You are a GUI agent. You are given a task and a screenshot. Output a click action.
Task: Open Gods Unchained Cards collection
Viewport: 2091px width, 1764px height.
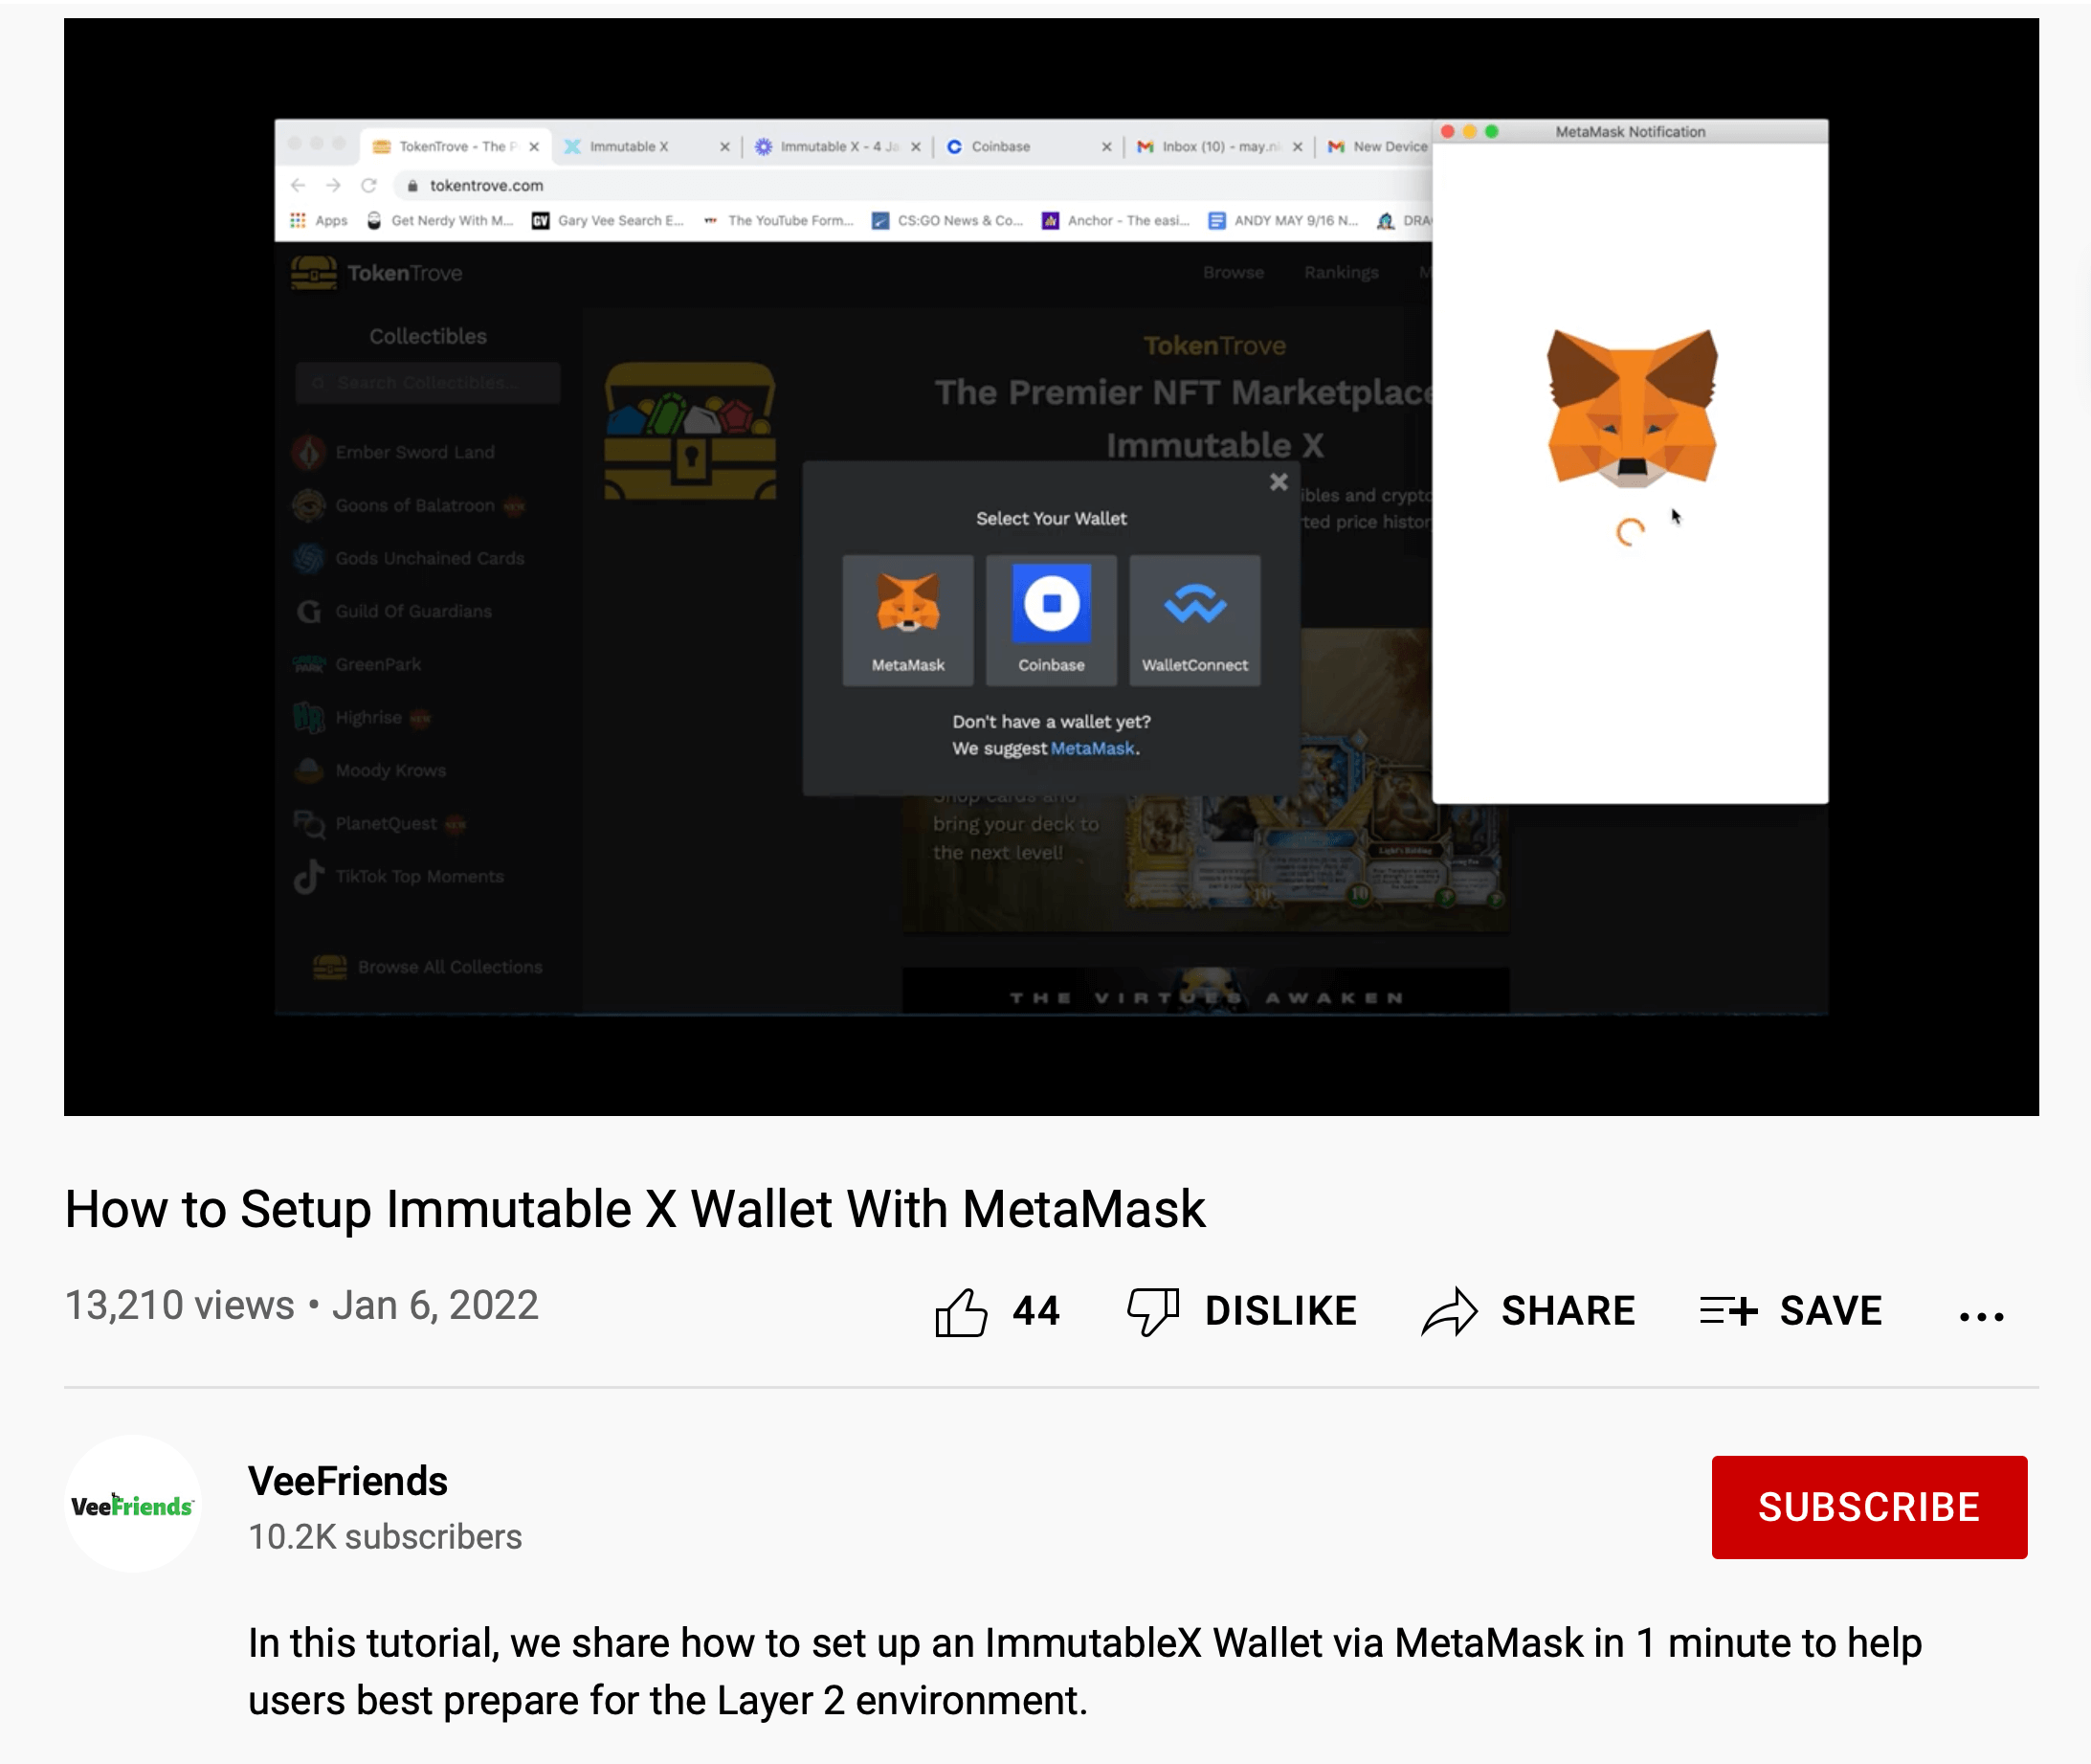click(x=410, y=558)
